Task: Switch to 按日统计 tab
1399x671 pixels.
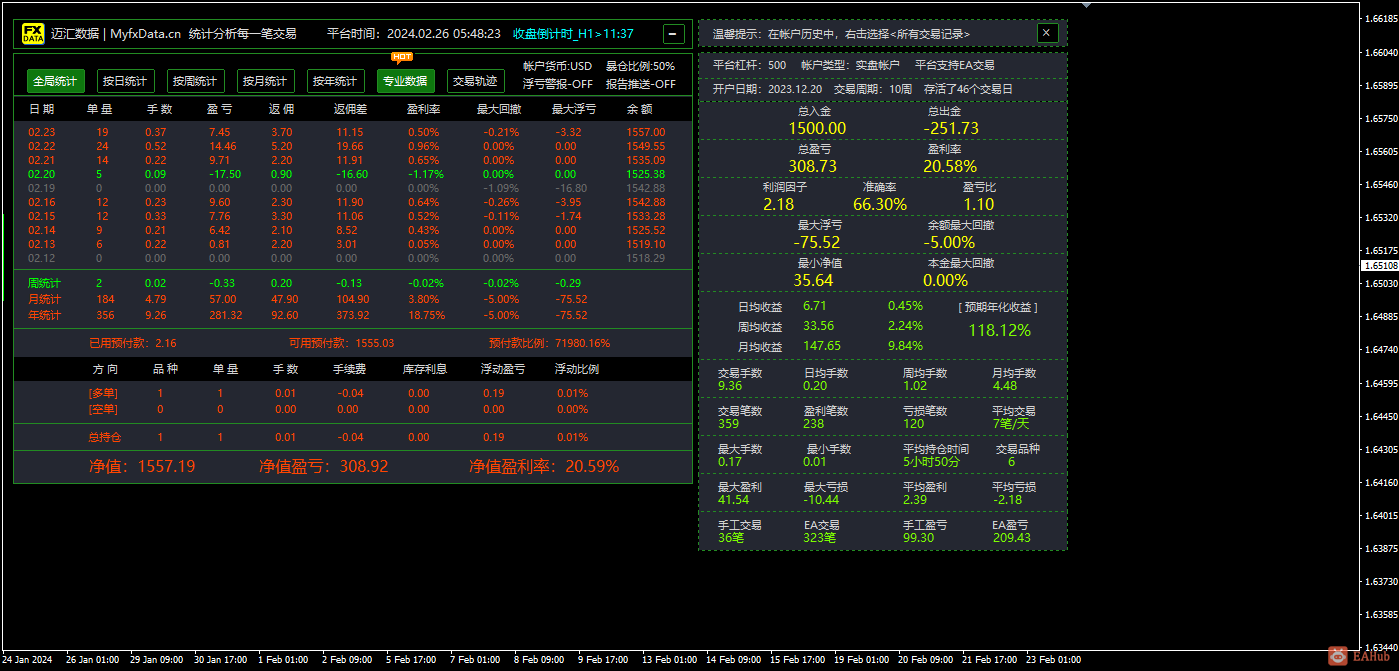Action: click(x=125, y=81)
